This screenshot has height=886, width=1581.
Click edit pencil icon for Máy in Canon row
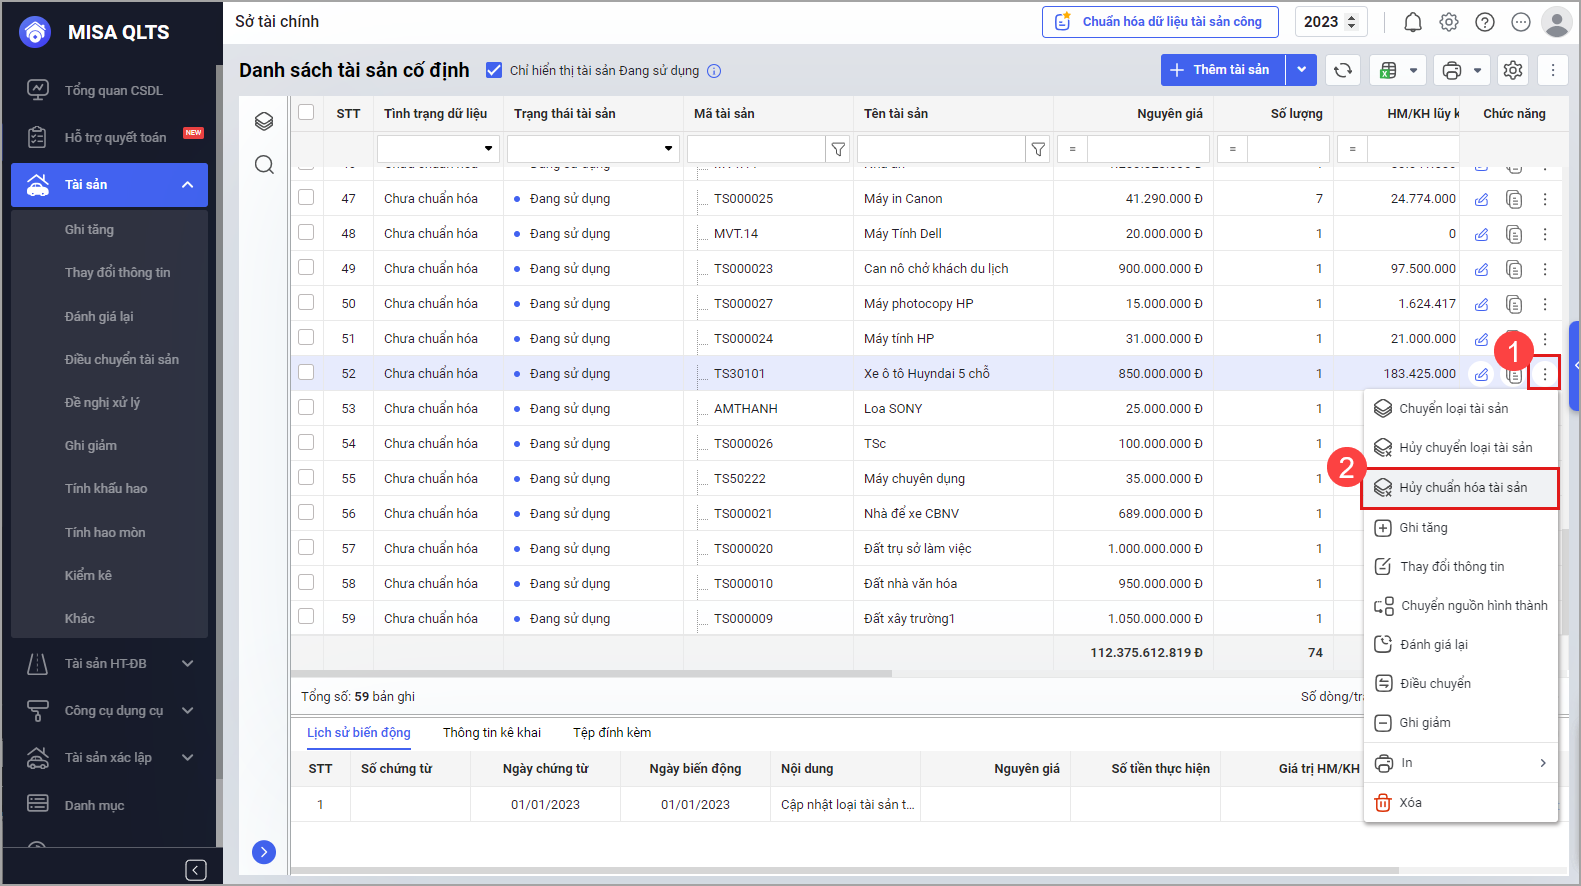pyautogui.click(x=1481, y=199)
